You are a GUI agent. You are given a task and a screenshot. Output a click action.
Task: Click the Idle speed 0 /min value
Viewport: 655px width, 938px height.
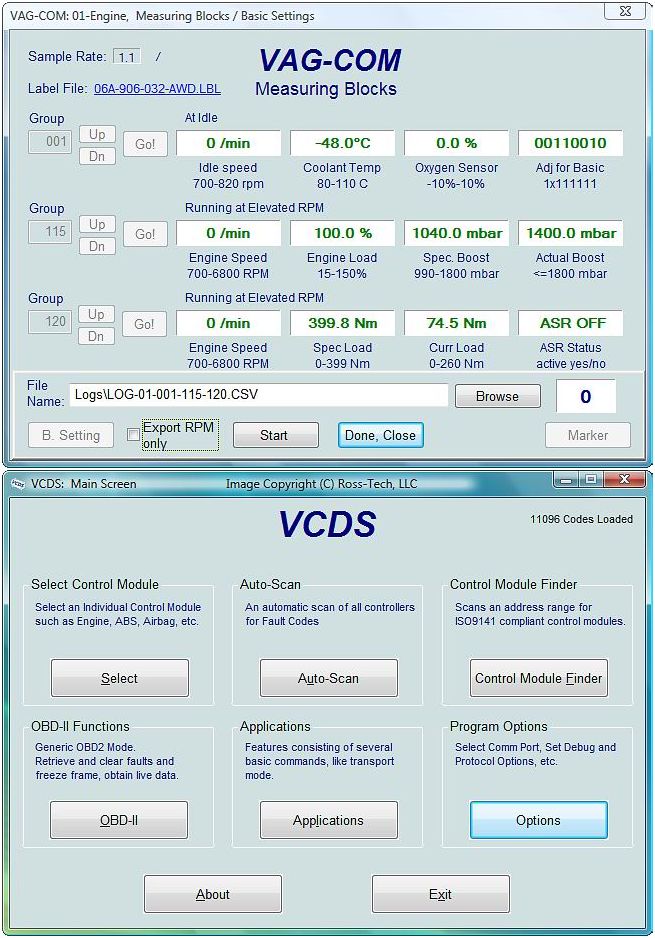click(228, 143)
